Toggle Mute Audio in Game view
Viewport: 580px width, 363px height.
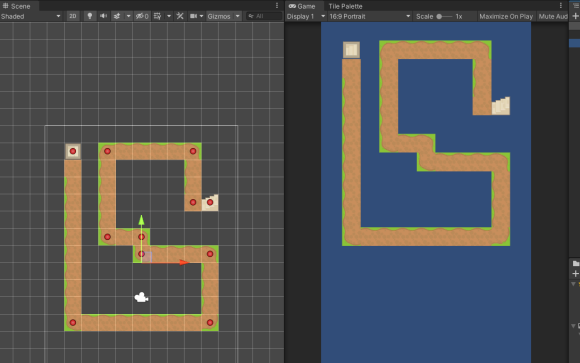553,16
